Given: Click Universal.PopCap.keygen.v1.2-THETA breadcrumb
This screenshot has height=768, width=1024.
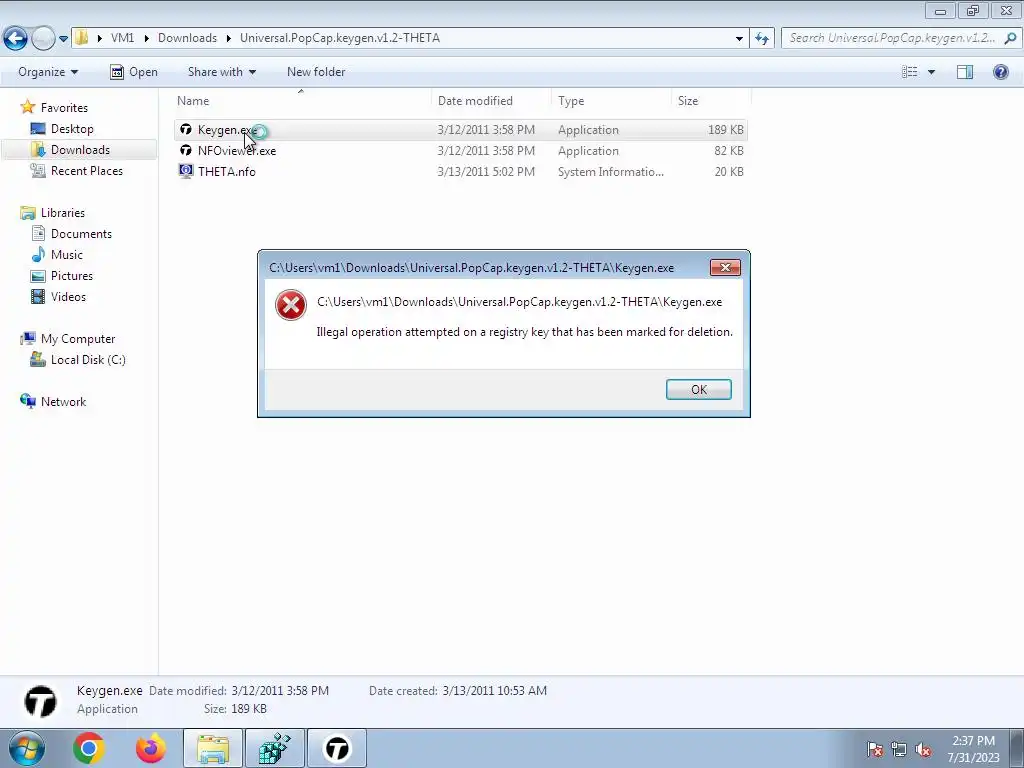Looking at the screenshot, I should [340, 38].
